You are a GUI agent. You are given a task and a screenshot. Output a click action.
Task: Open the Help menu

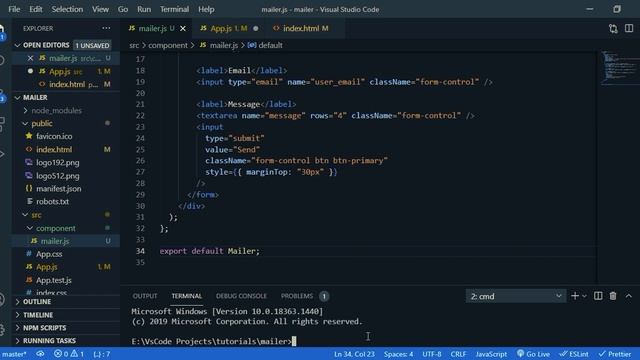206,9
